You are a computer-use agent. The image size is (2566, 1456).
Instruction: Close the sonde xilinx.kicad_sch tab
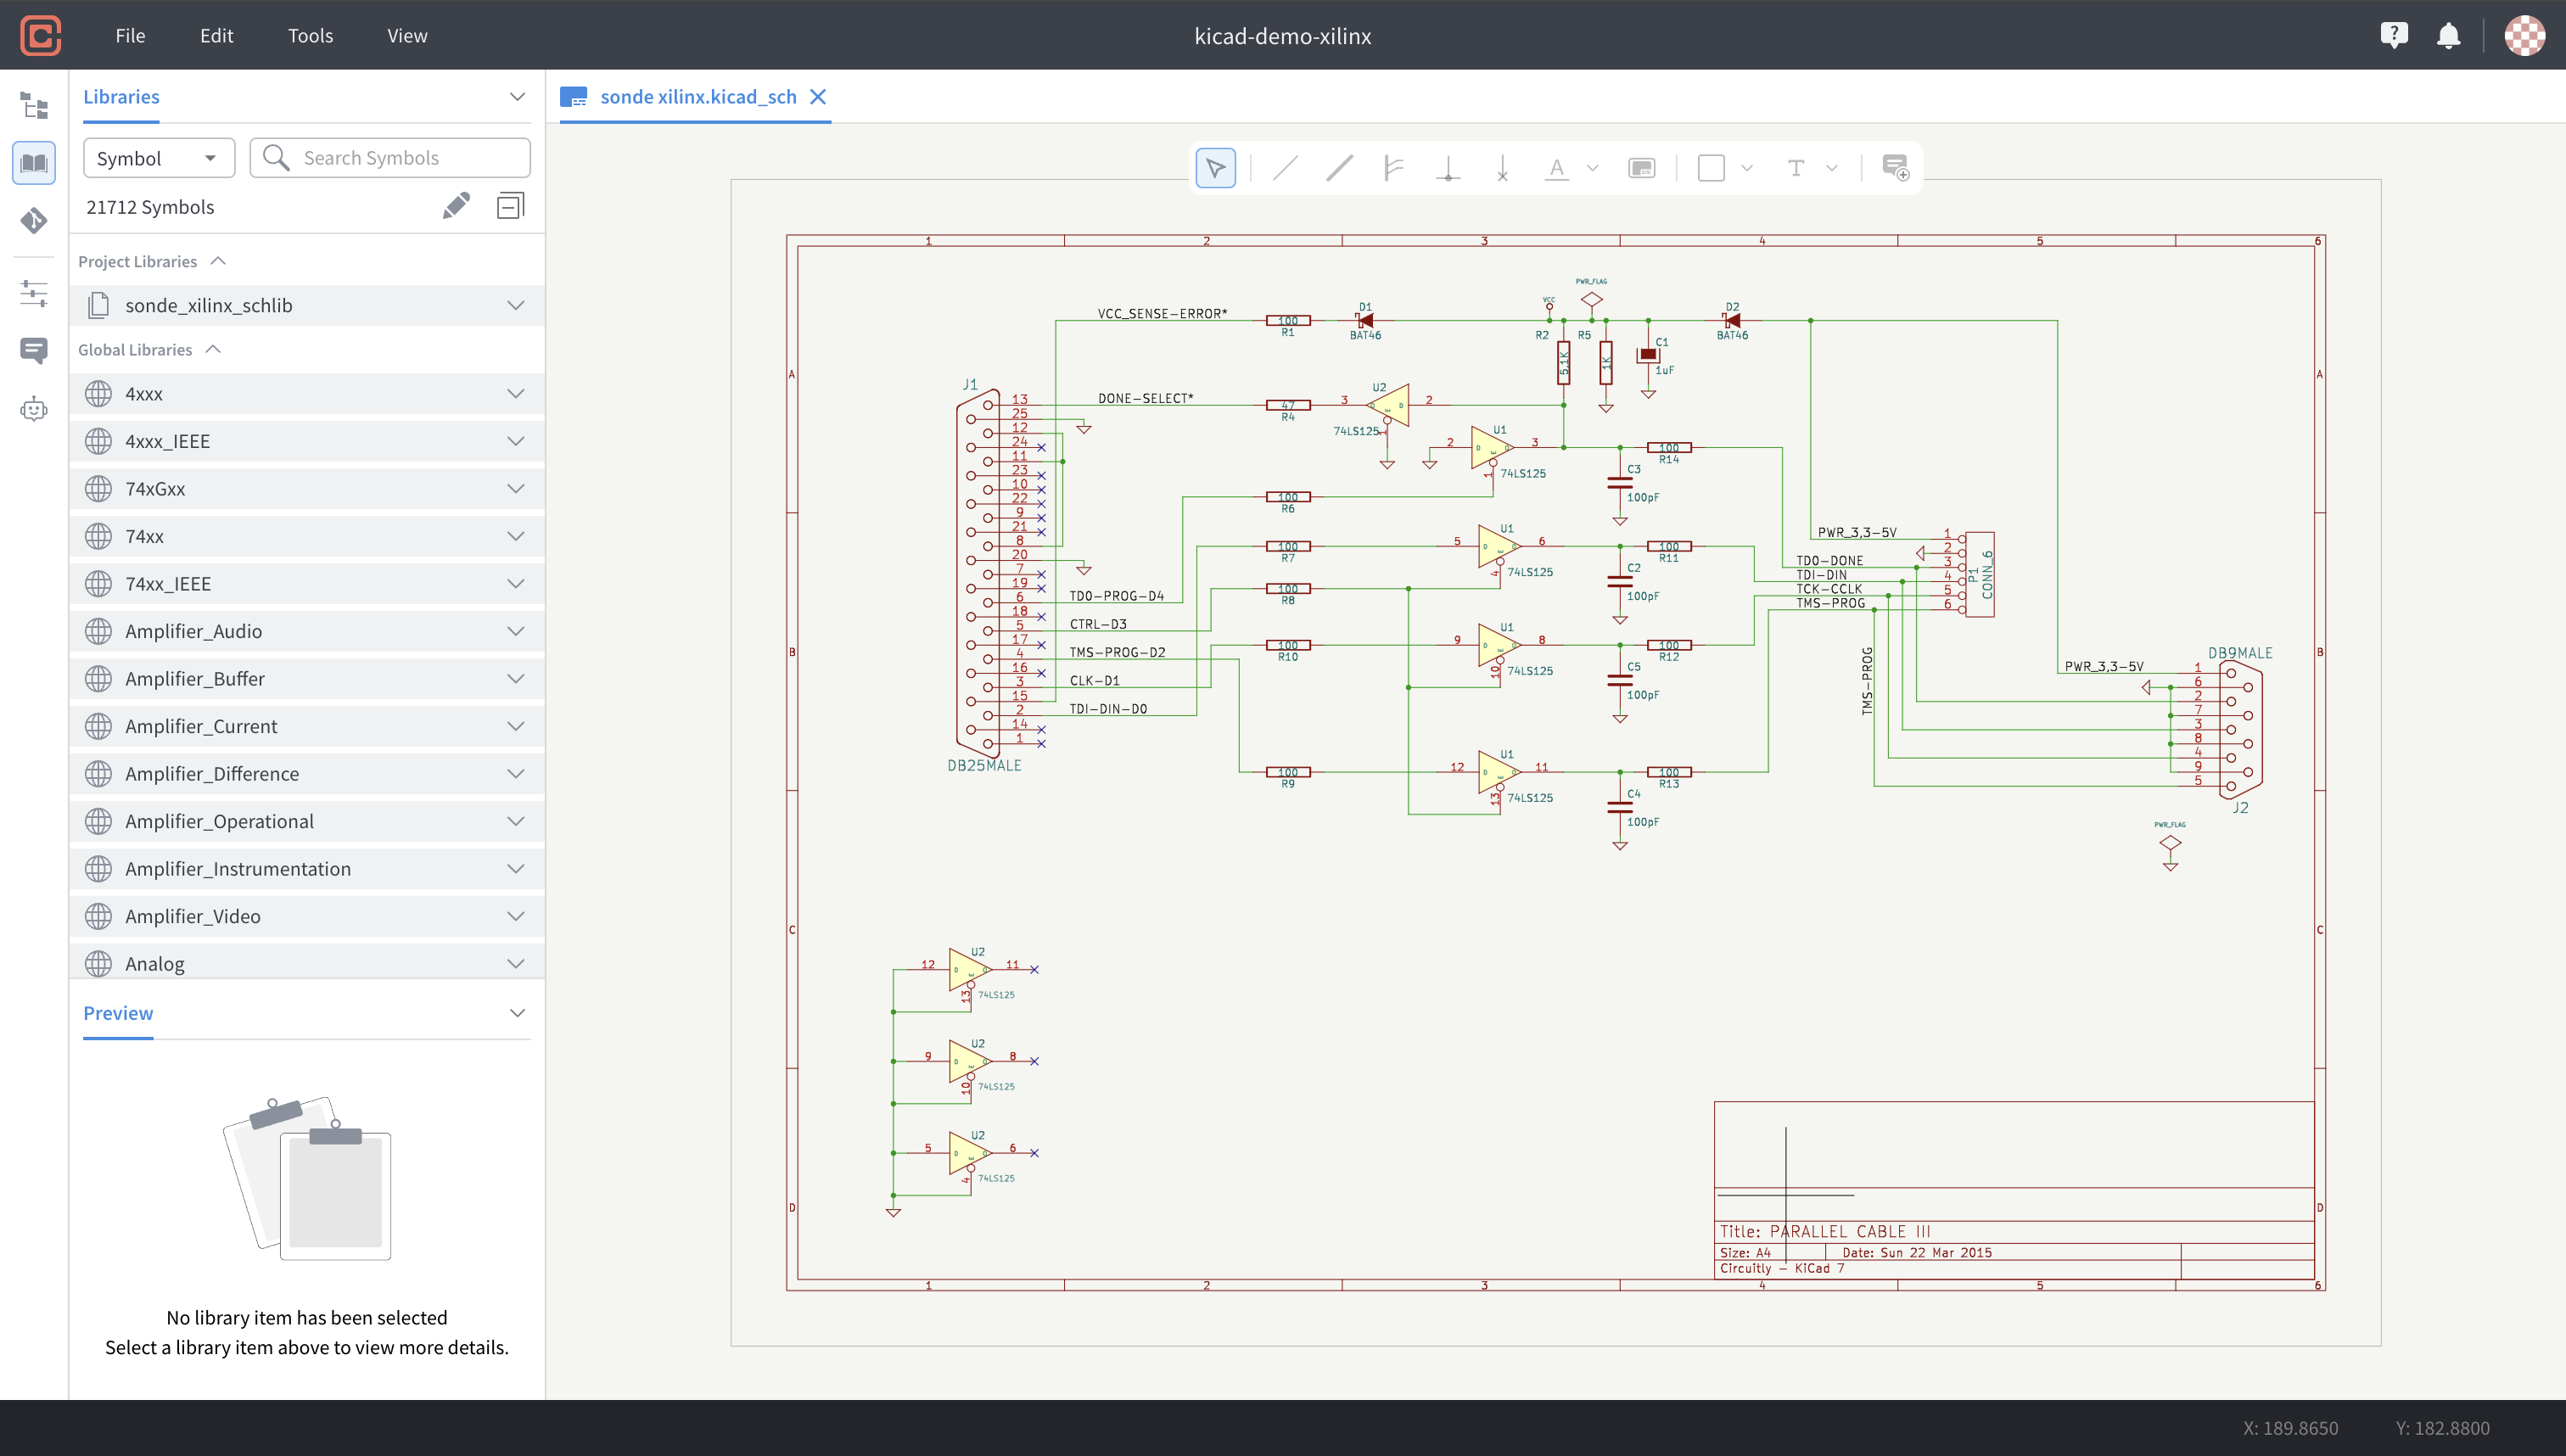click(818, 97)
